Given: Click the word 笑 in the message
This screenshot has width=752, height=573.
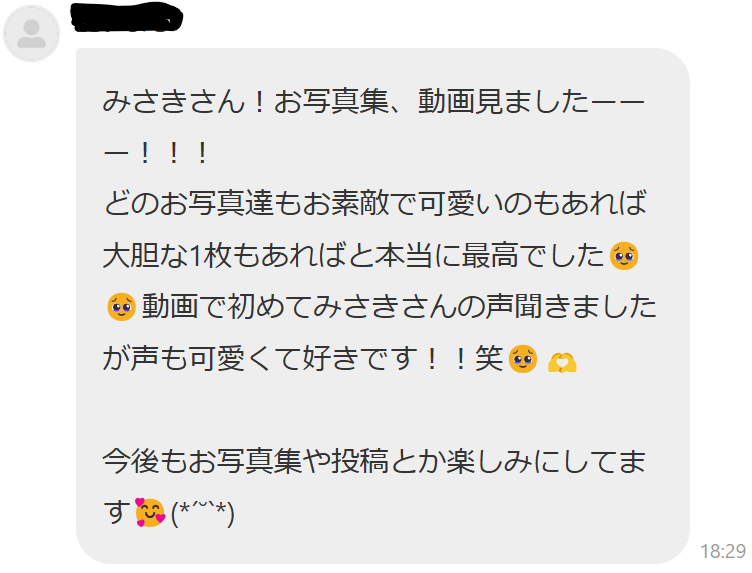Looking at the screenshot, I should 489,358.
